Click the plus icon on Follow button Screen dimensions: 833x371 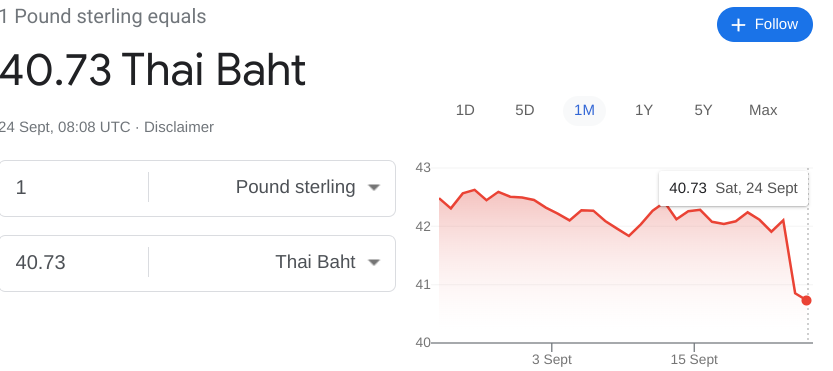[x=738, y=24]
